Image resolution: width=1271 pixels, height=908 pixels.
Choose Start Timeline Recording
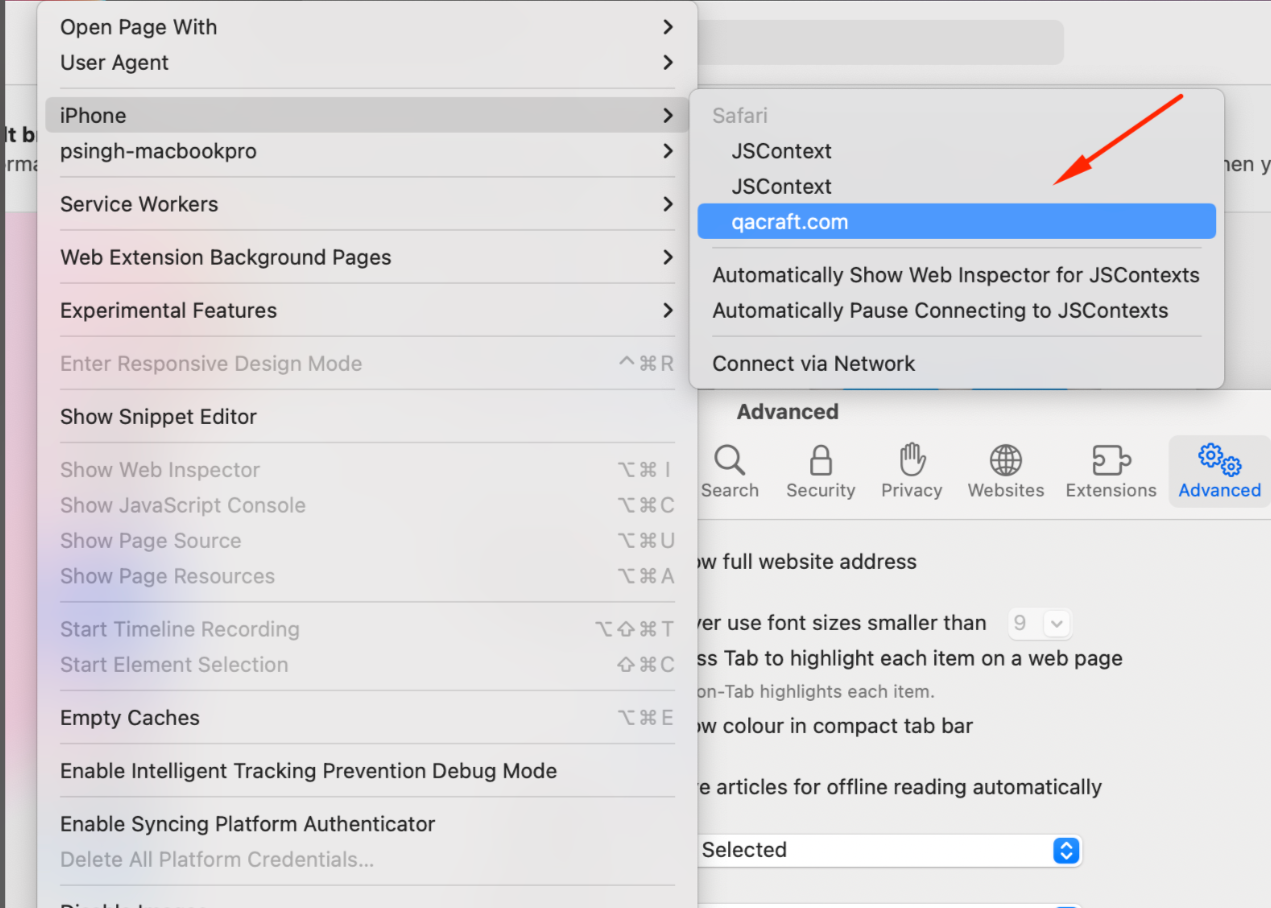tap(367, 629)
